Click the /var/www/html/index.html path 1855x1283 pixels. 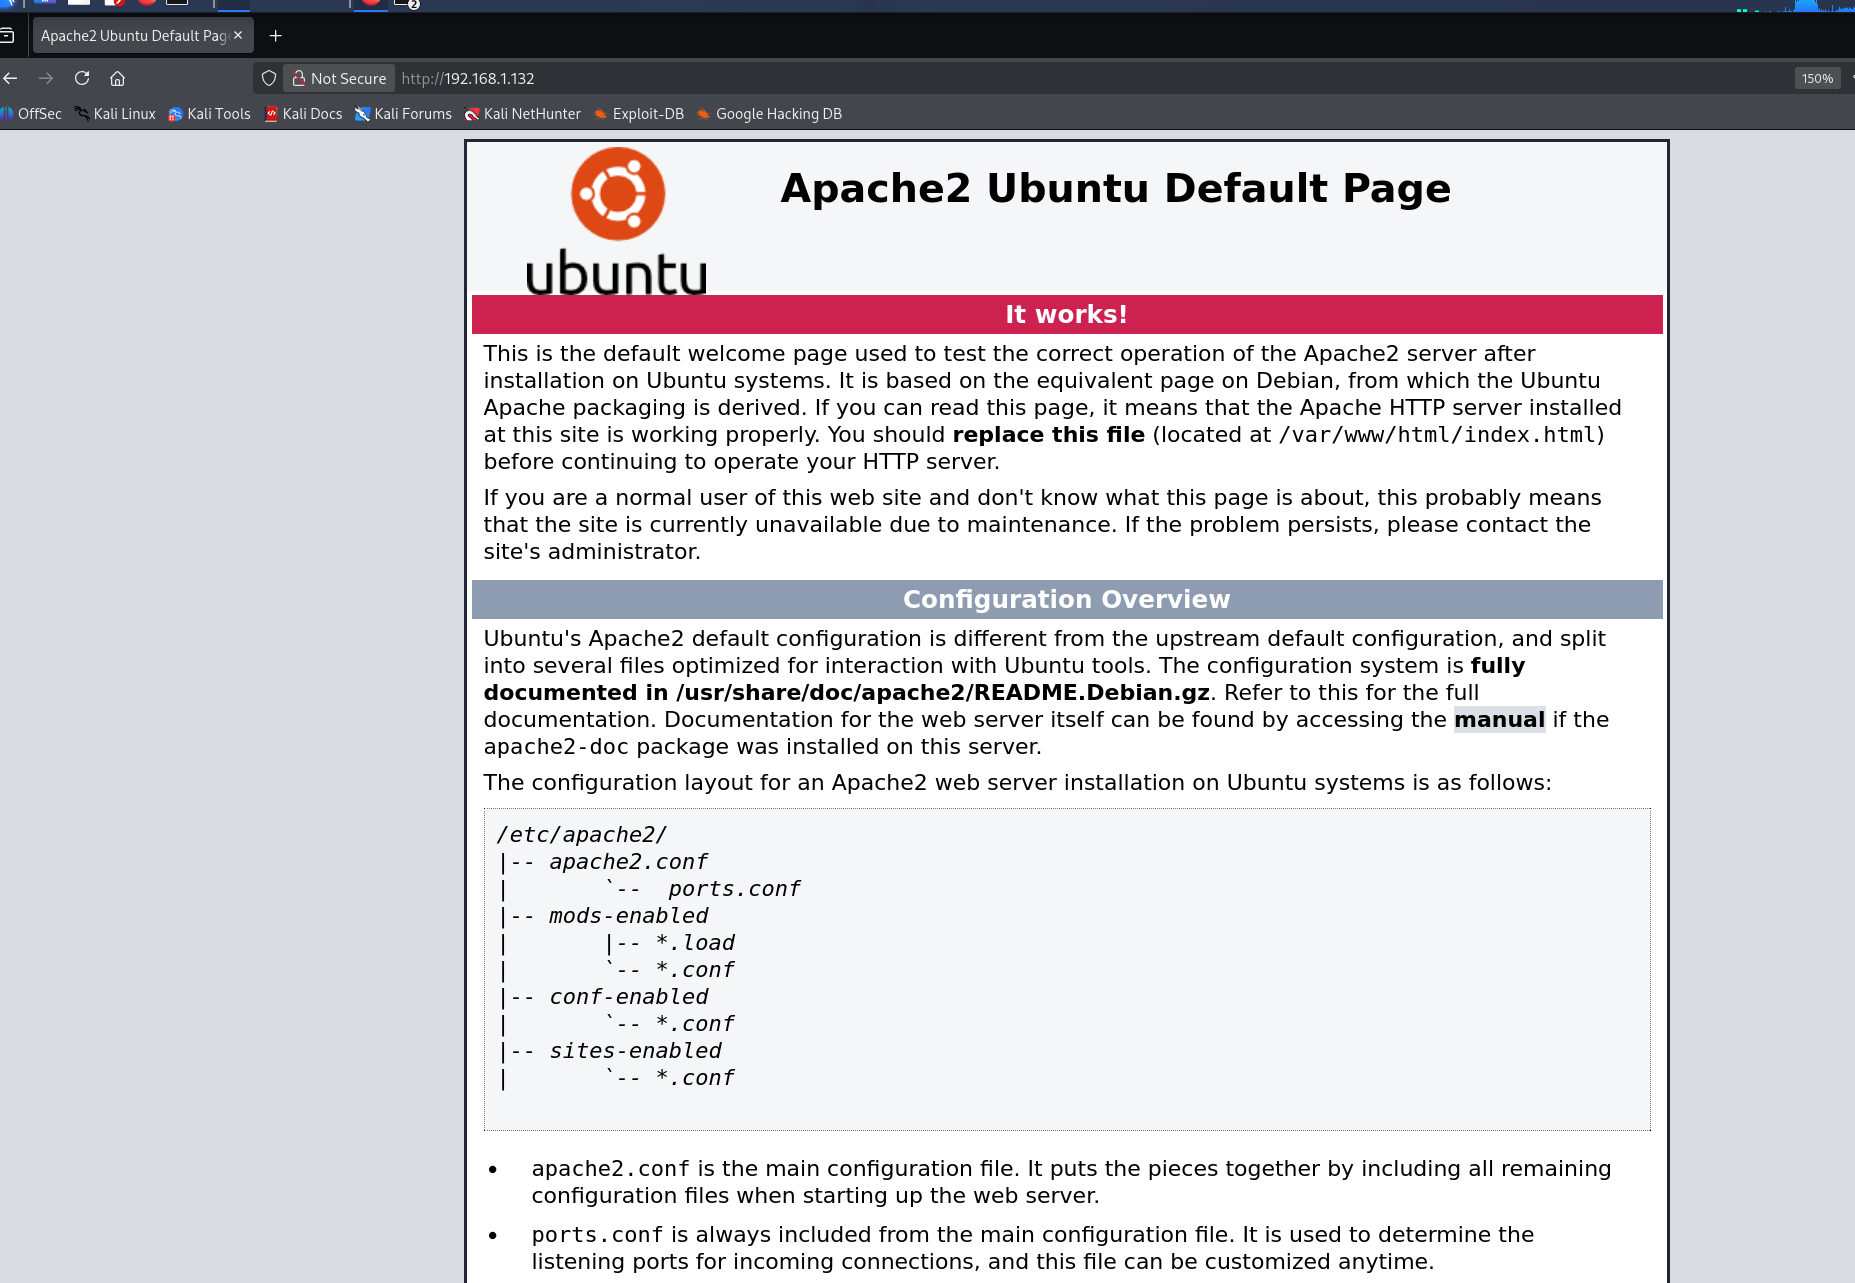(1437, 435)
